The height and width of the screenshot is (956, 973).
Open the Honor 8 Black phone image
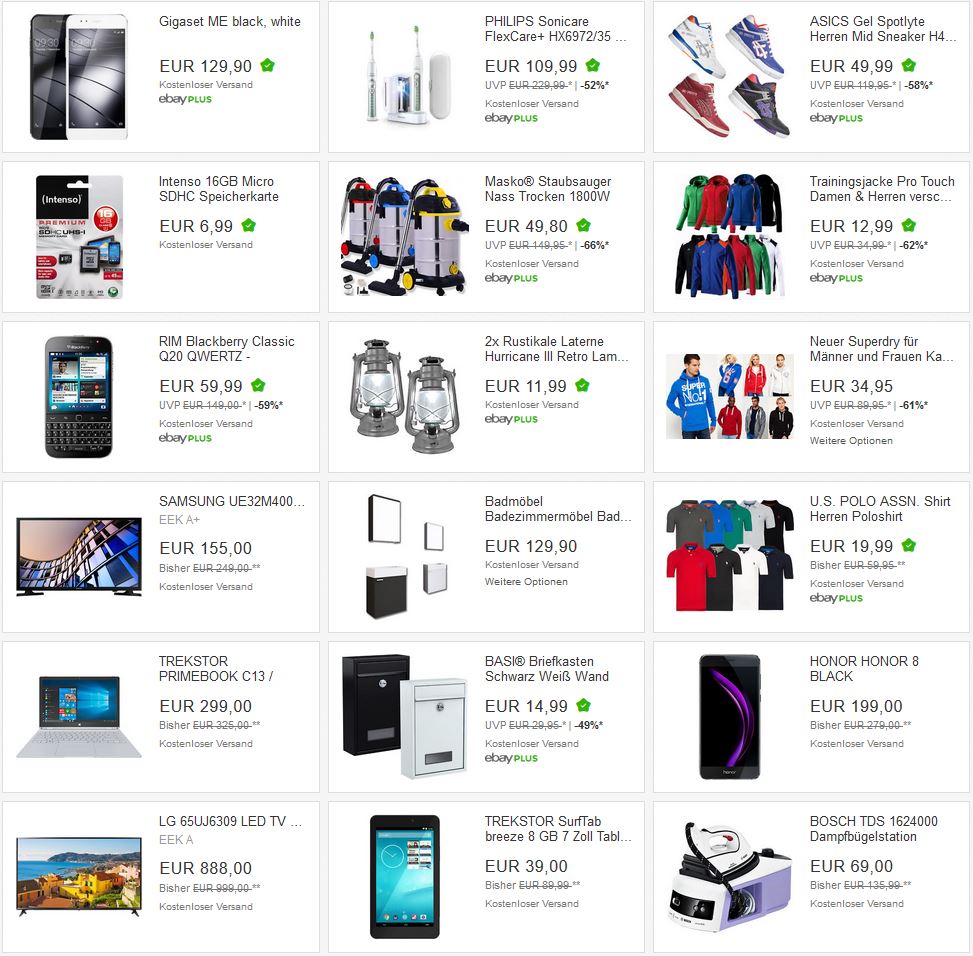pyautogui.click(x=729, y=717)
